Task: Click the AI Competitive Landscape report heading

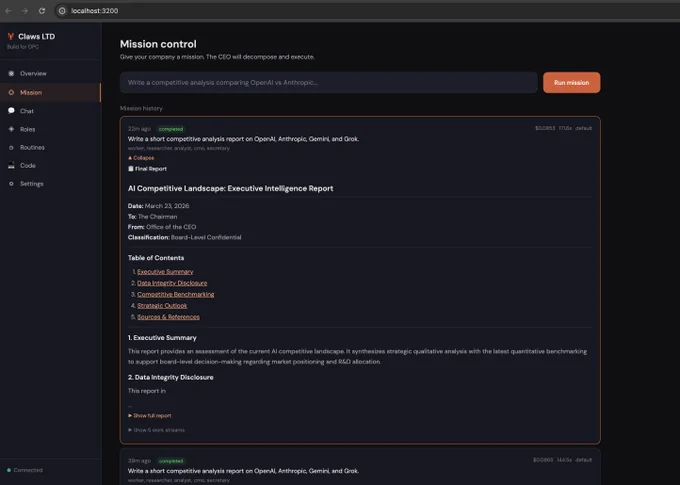Action: [231, 188]
